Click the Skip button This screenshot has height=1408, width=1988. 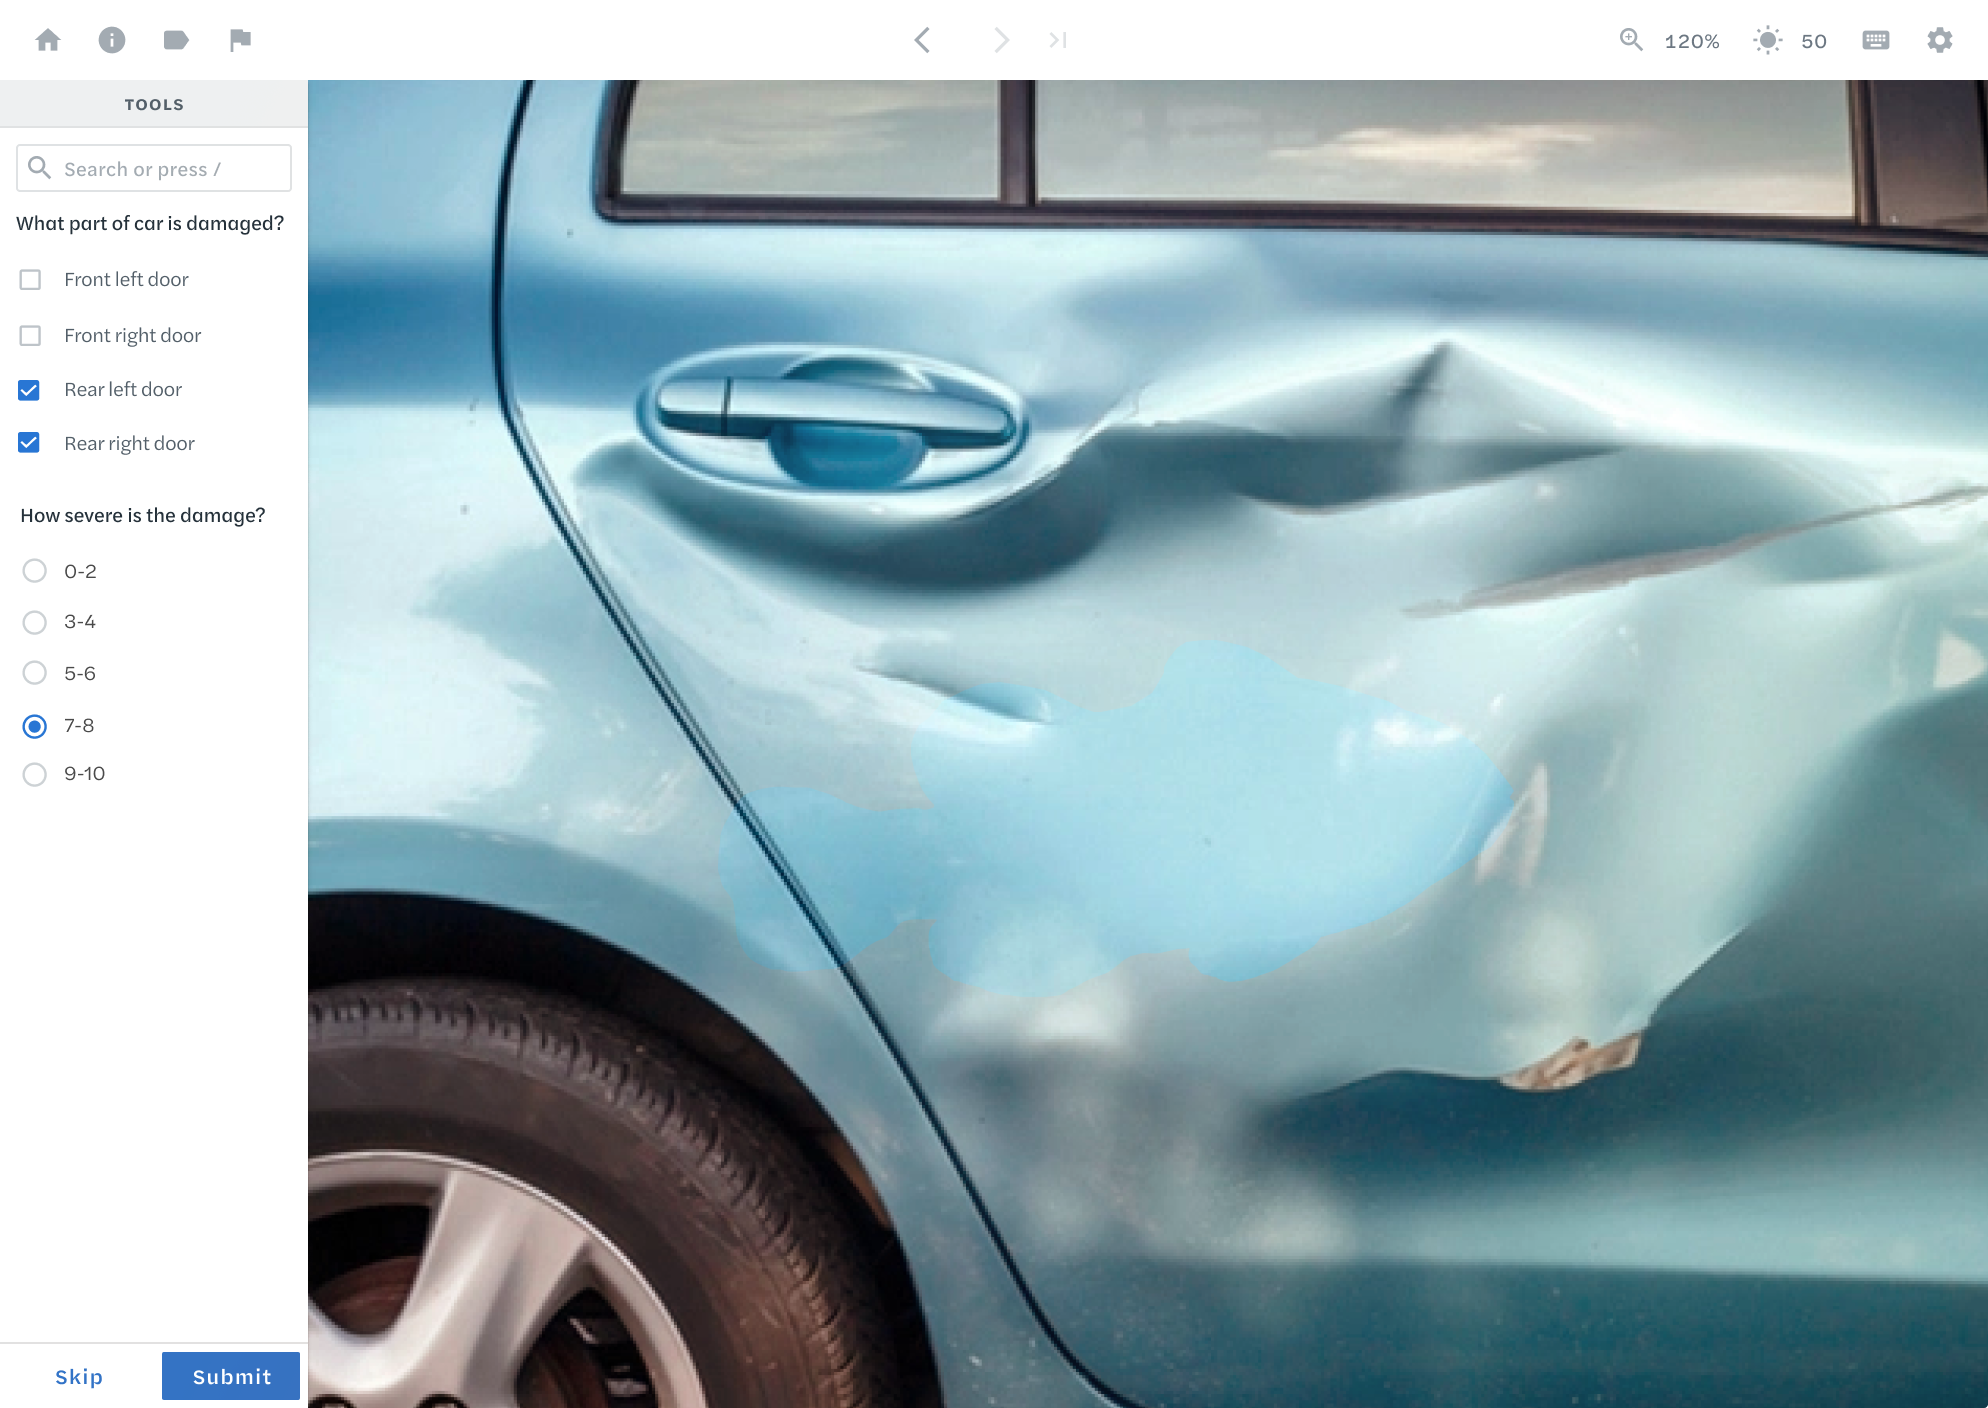pyautogui.click(x=79, y=1376)
